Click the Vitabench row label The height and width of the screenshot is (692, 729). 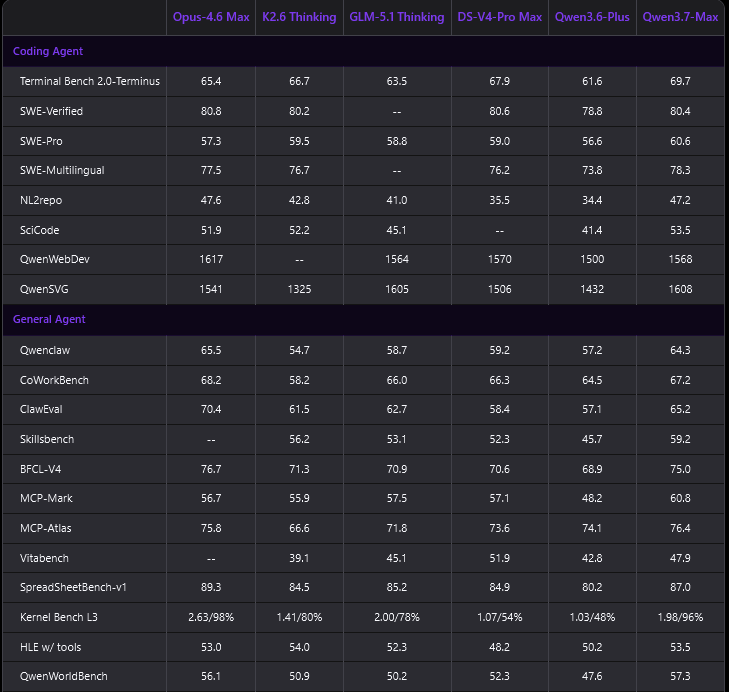44,558
